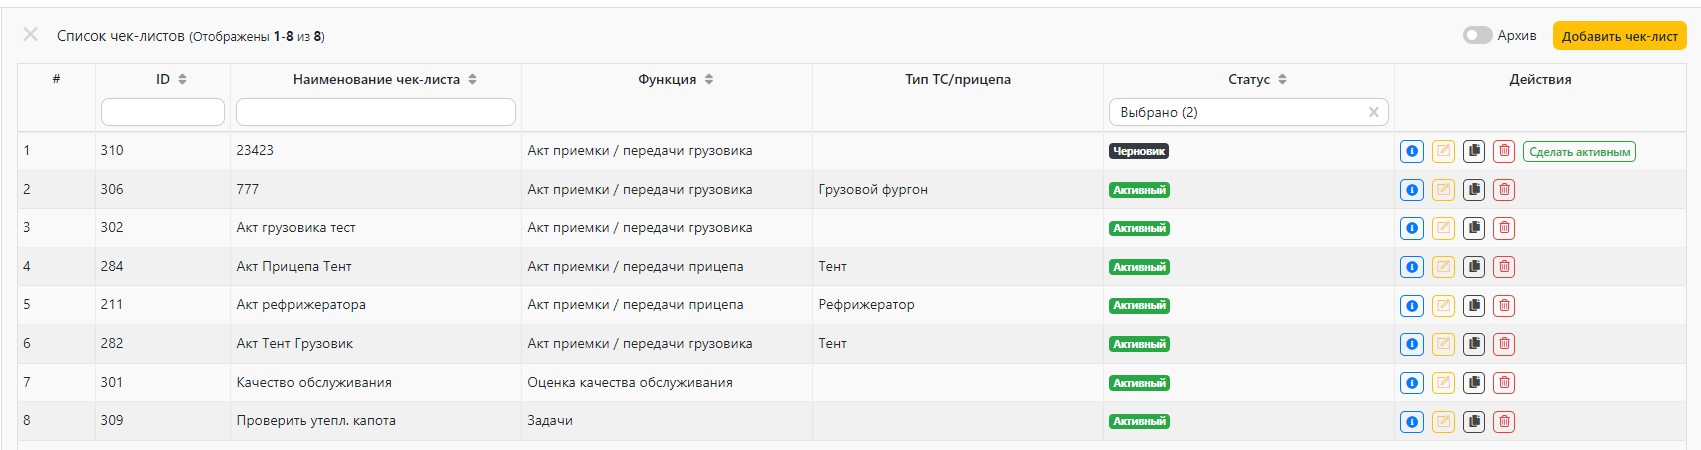Copy the checklist Акт грузовика тест

coord(1473,228)
